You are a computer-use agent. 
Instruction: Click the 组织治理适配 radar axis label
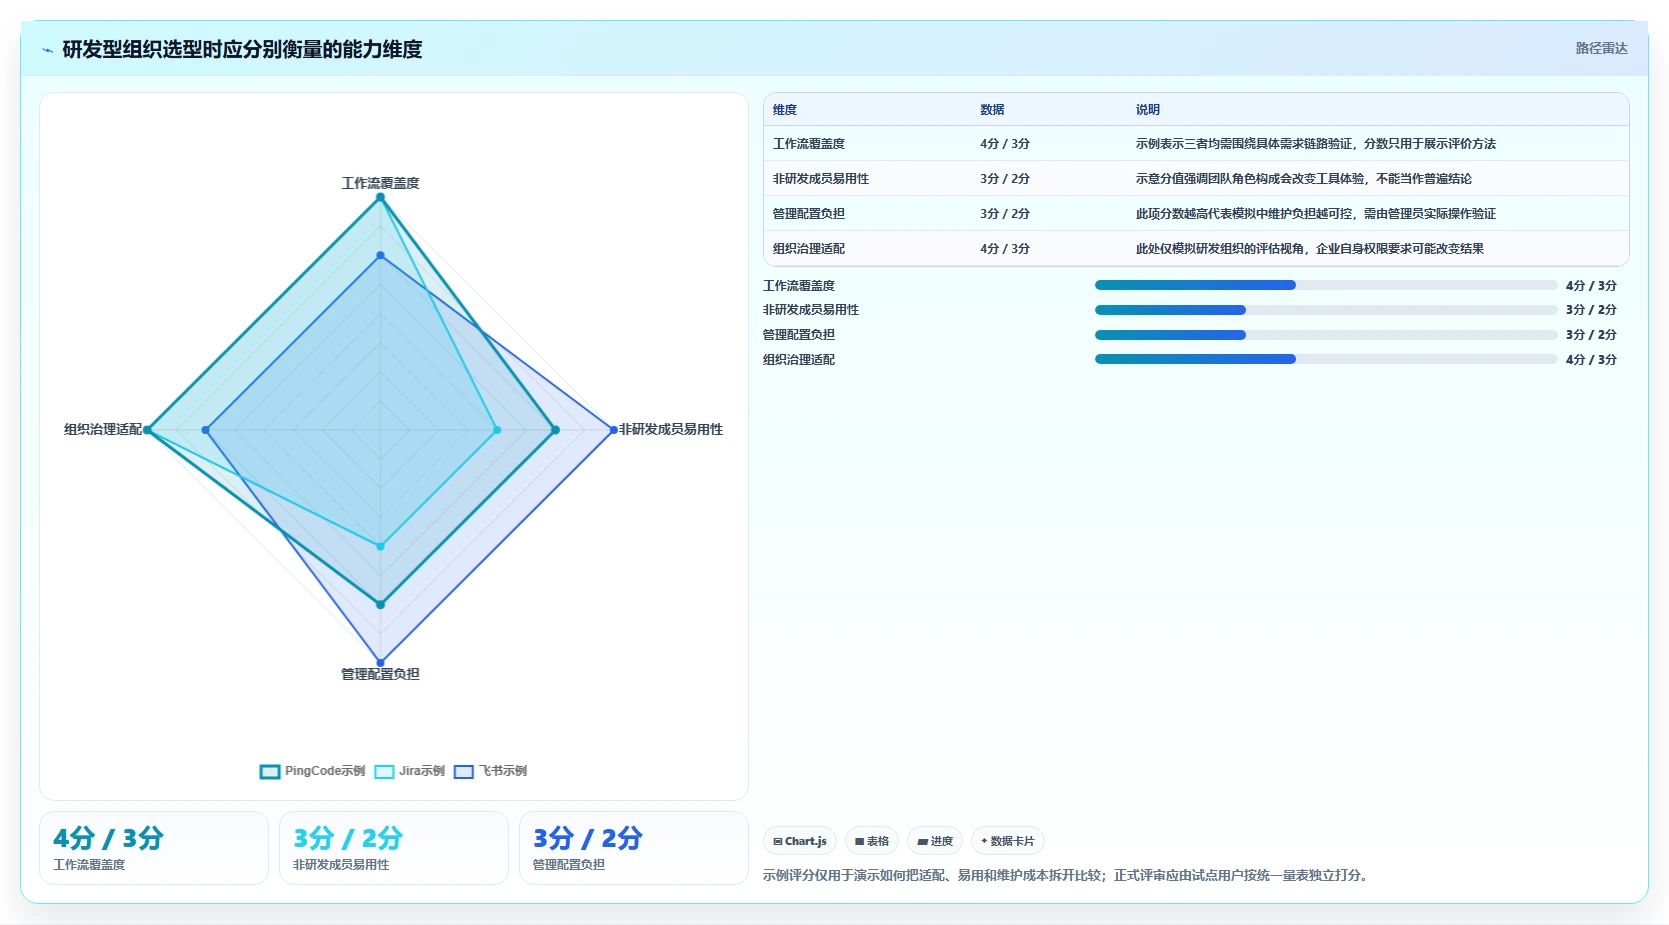click(103, 429)
